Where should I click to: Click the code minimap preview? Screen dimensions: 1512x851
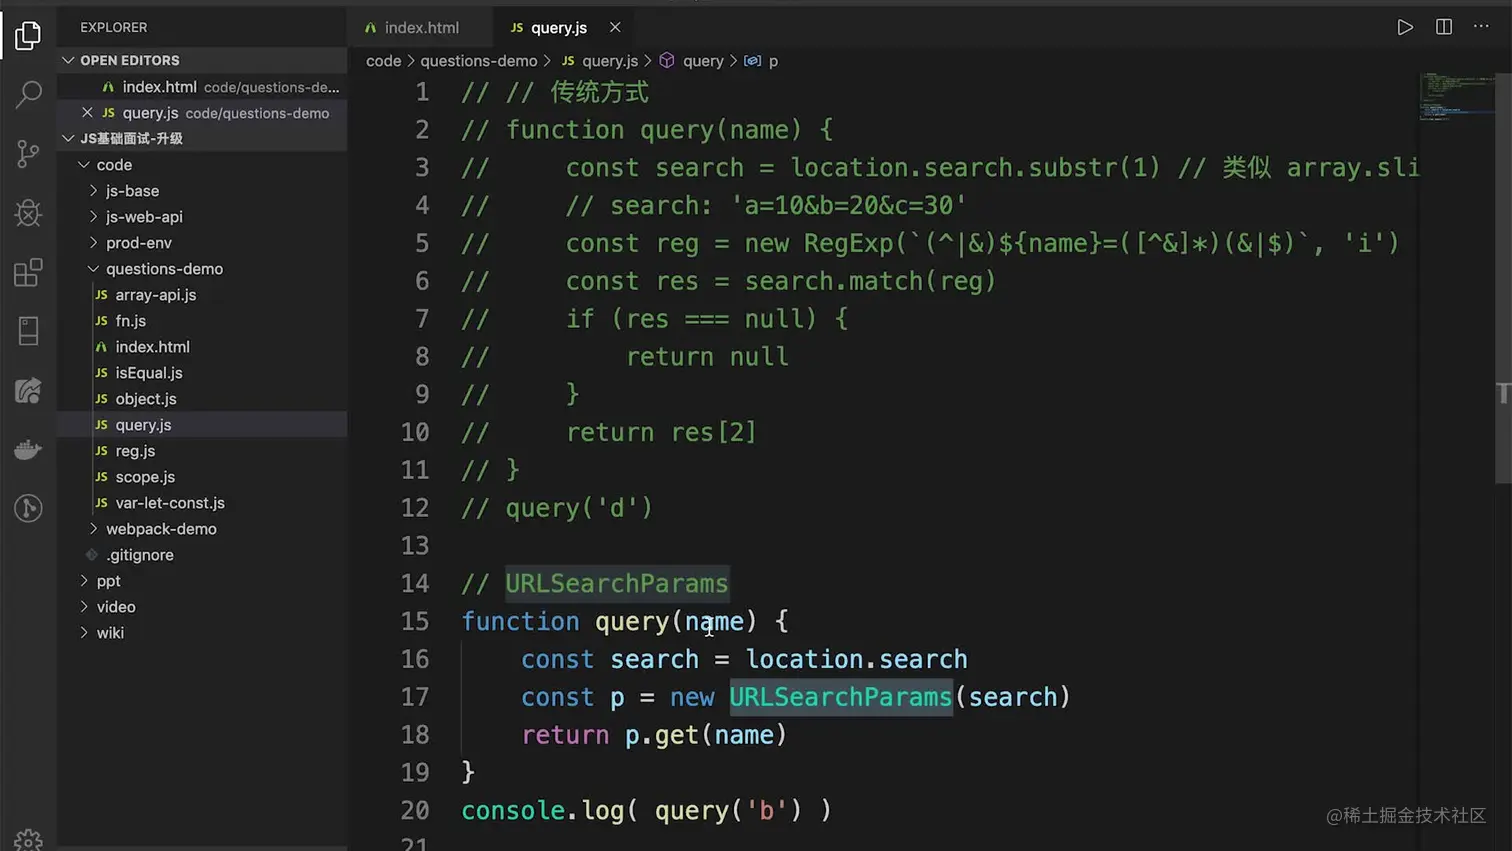pyautogui.click(x=1456, y=96)
